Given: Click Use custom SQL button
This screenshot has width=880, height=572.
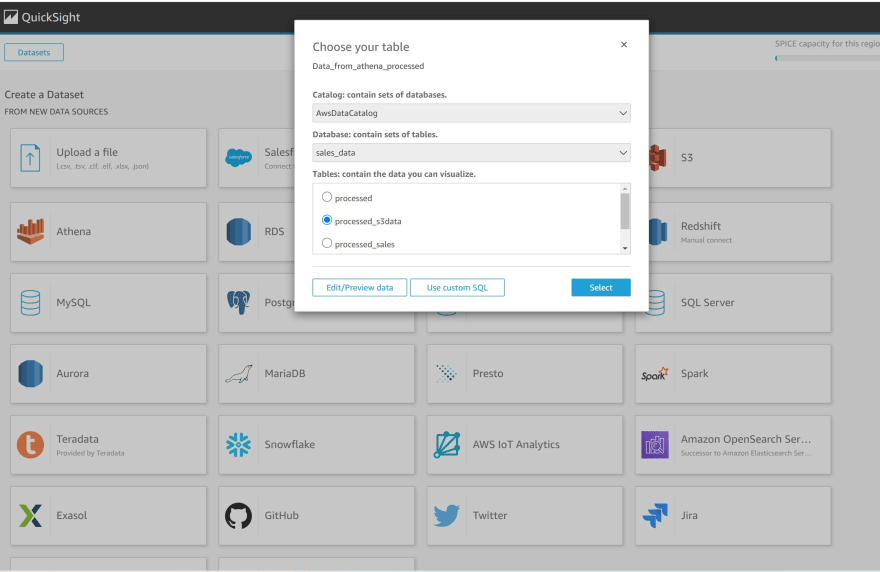Looking at the screenshot, I should [x=457, y=287].
